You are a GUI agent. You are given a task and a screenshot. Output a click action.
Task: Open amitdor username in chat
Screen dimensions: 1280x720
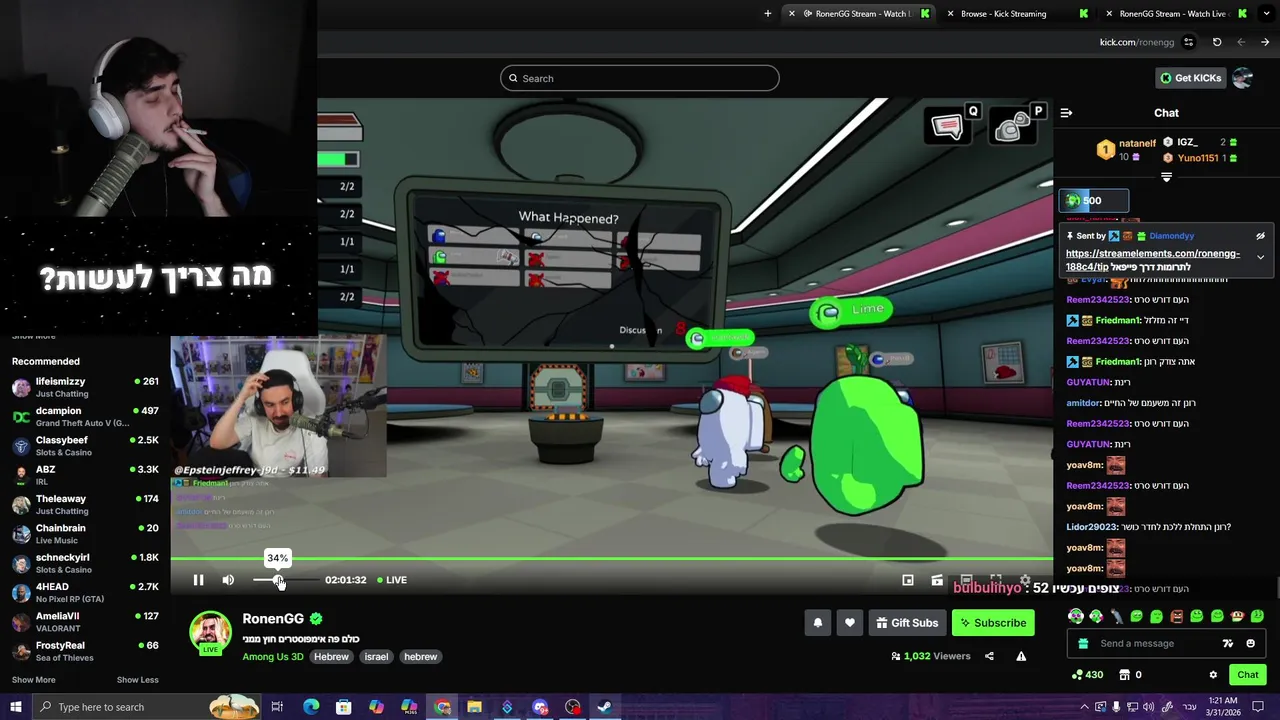[x=1083, y=403]
